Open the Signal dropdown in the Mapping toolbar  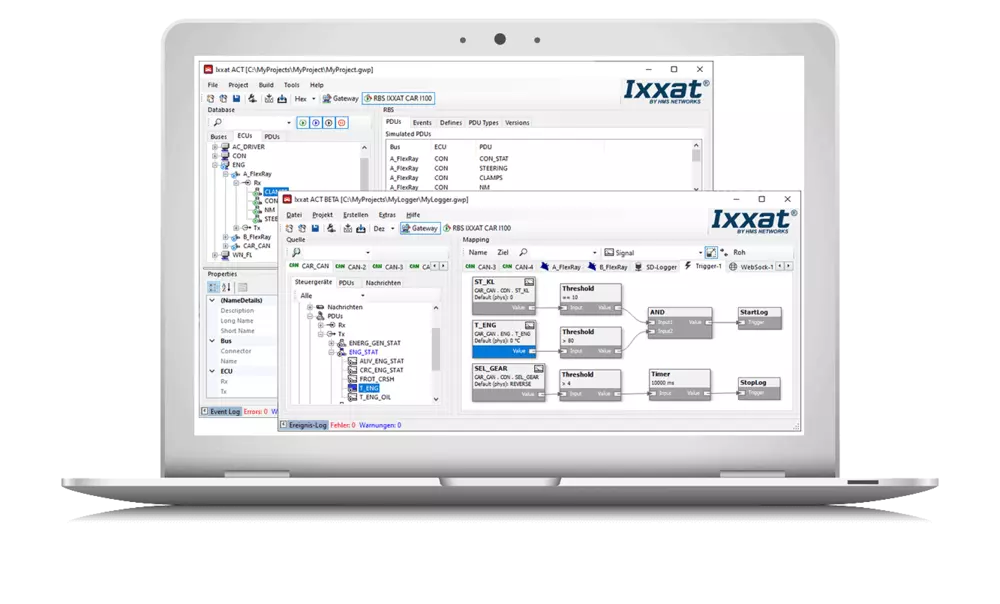[700, 253]
